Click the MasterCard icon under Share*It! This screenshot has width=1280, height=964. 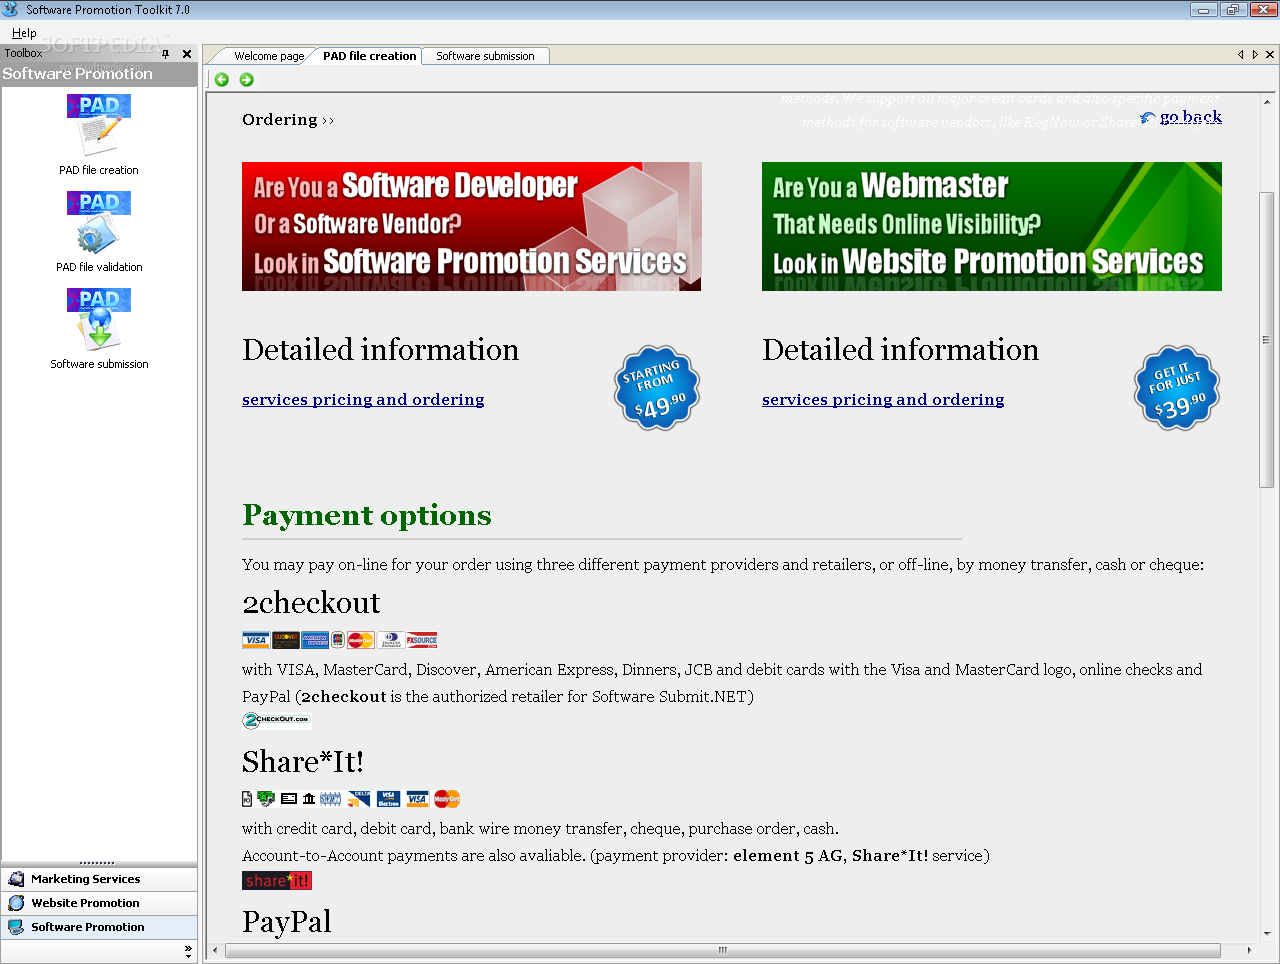pos(447,799)
